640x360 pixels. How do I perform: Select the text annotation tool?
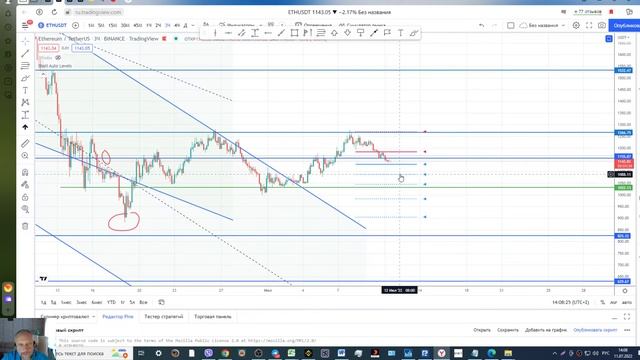tap(25, 90)
